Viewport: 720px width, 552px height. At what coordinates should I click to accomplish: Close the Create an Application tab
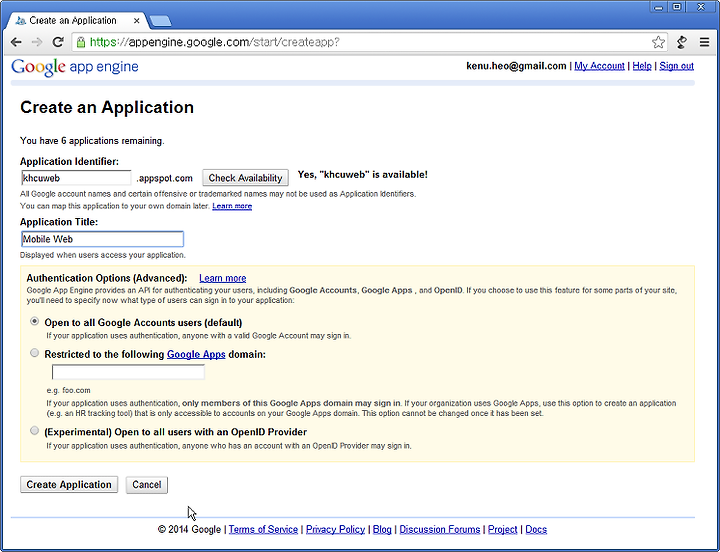click(136, 21)
